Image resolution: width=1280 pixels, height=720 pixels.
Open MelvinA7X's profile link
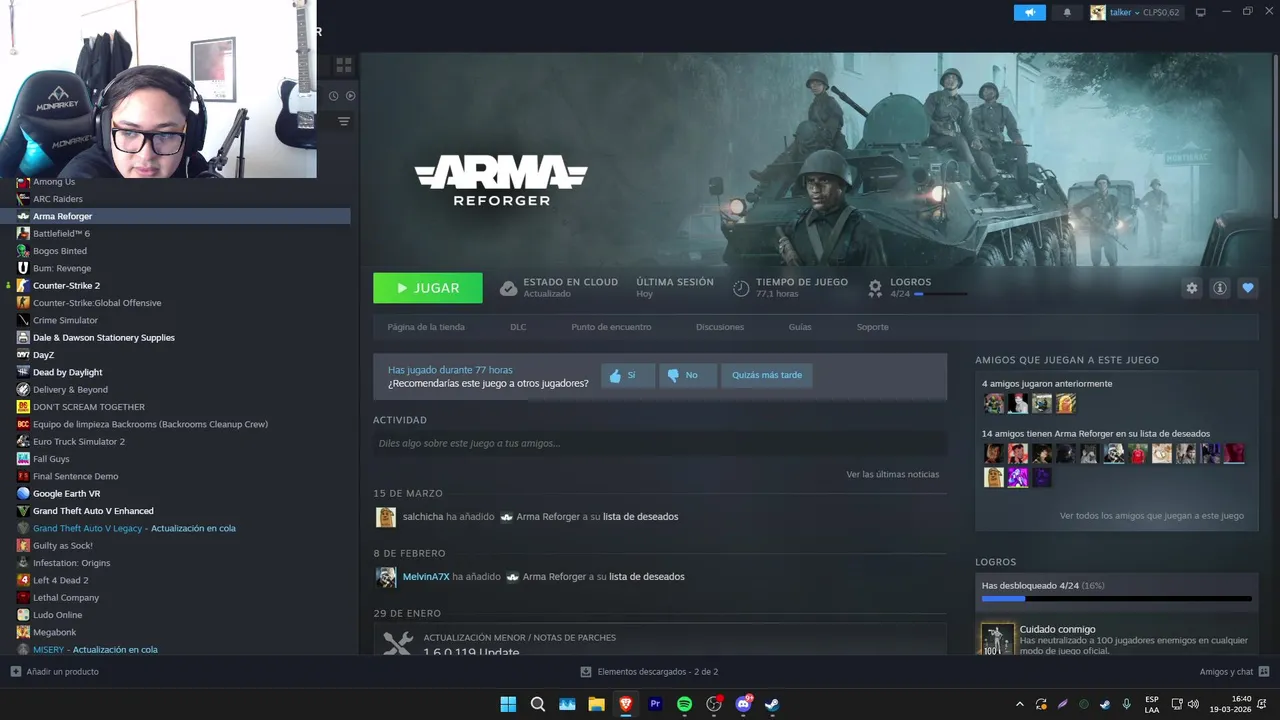pos(426,577)
